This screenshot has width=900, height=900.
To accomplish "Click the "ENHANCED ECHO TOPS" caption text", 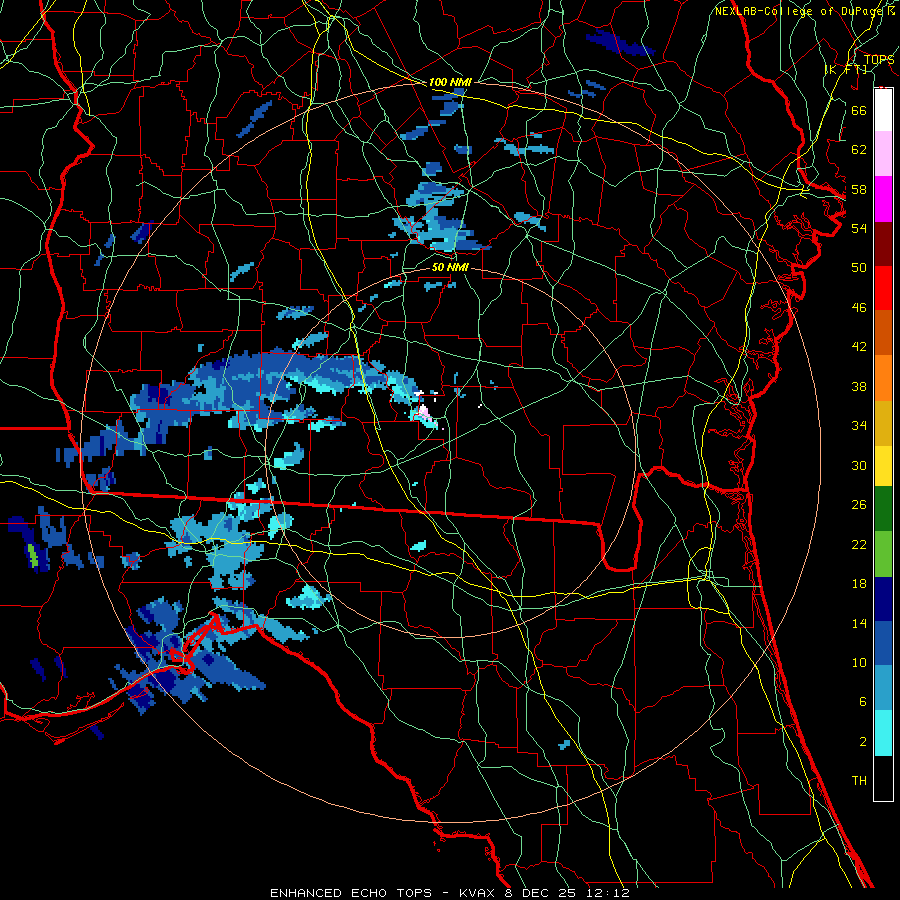I will coord(351,893).
